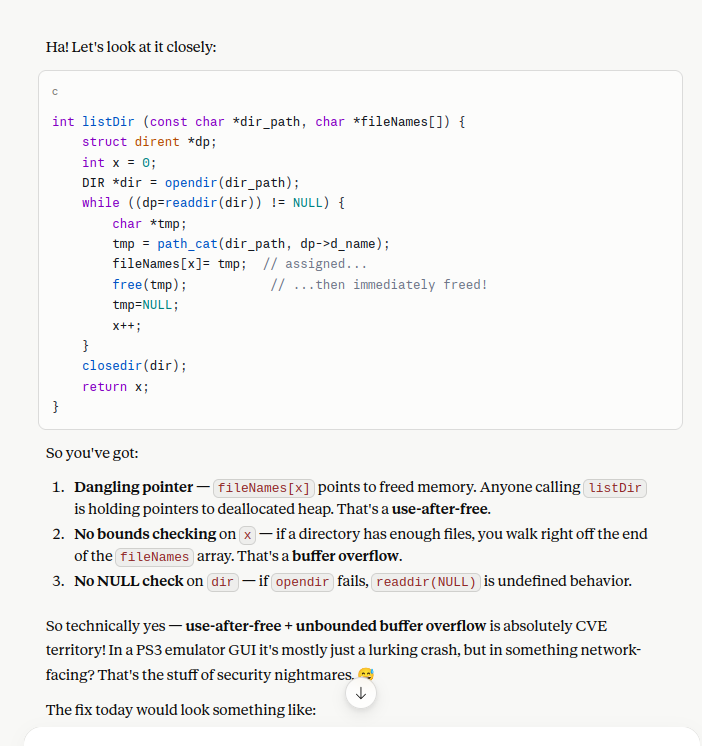Click the code line 'char *tmp;'
This screenshot has height=746, width=702.
[x=149, y=224]
